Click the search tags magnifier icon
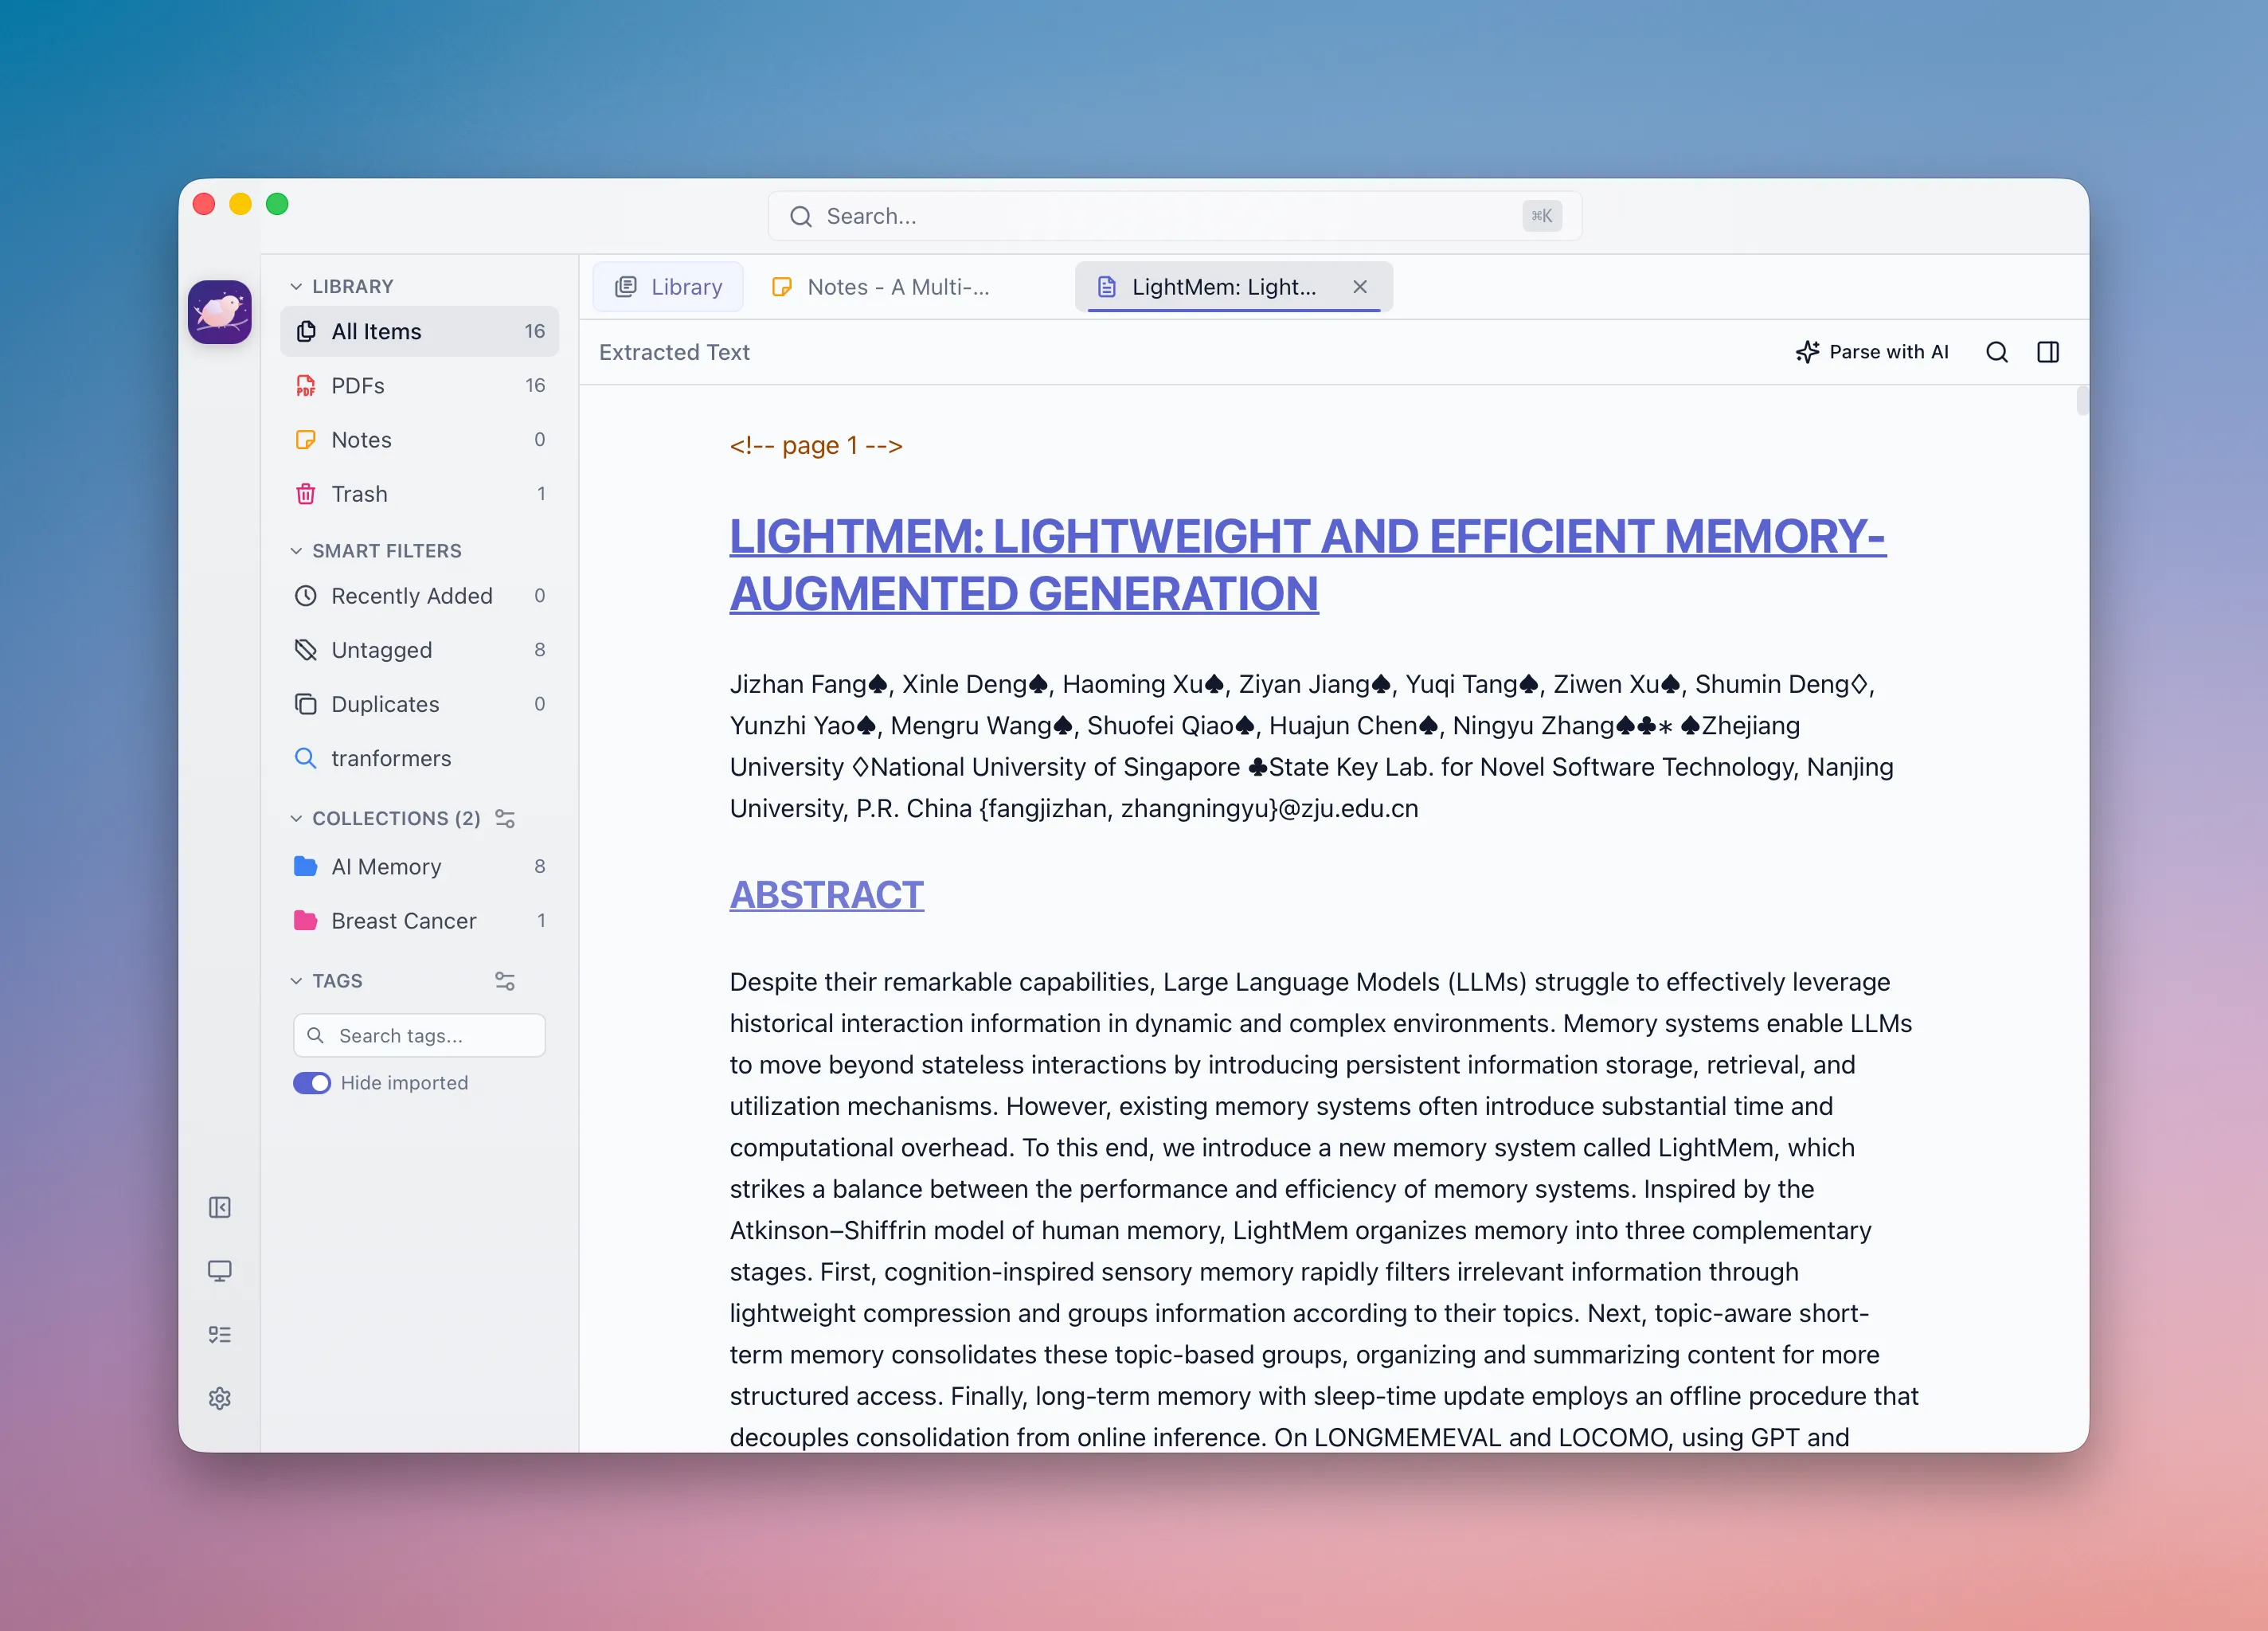Image resolution: width=2268 pixels, height=1631 pixels. coord(315,1035)
